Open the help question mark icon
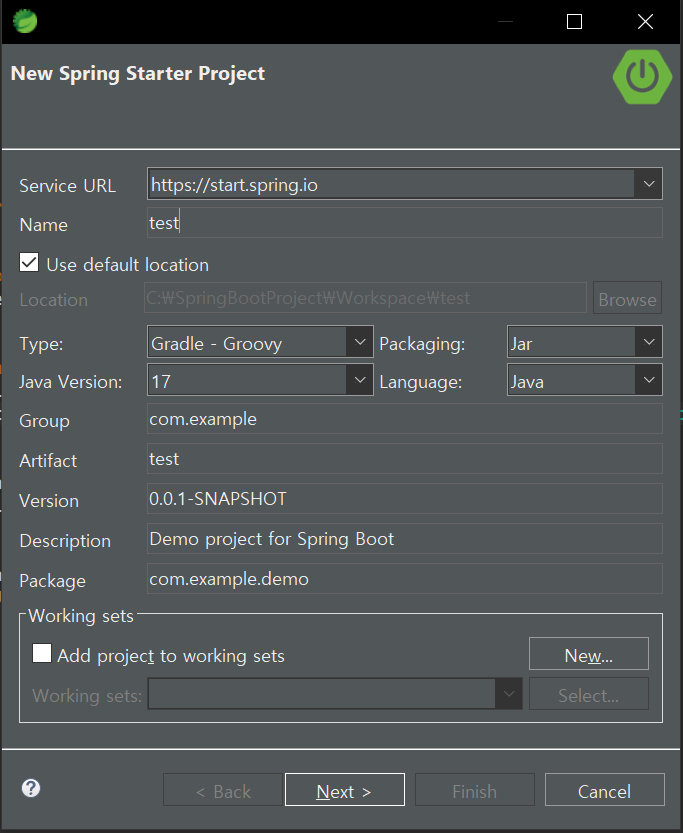Image resolution: width=683 pixels, height=833 pixels. pos(31,788)
